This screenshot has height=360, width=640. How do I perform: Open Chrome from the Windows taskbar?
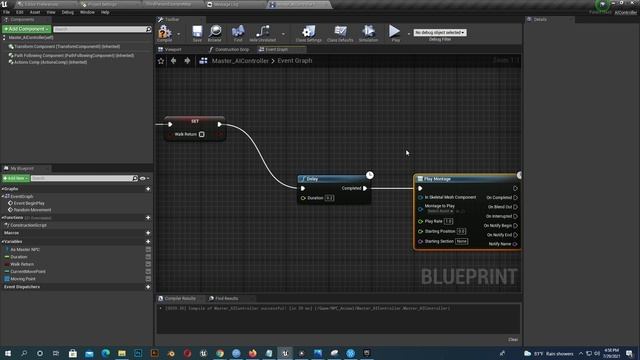click(x=220, y=353)
